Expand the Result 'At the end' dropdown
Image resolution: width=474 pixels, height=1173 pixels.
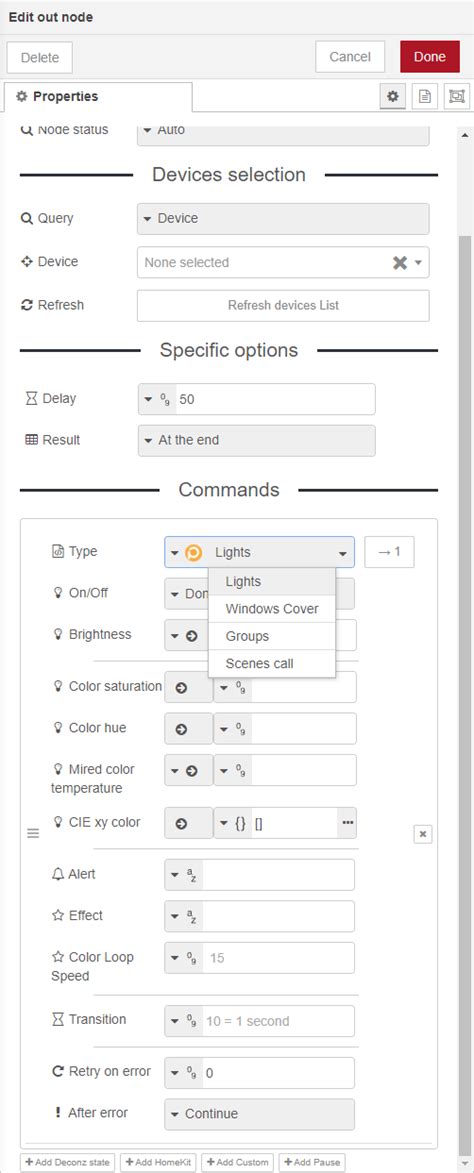coord(256,441)
